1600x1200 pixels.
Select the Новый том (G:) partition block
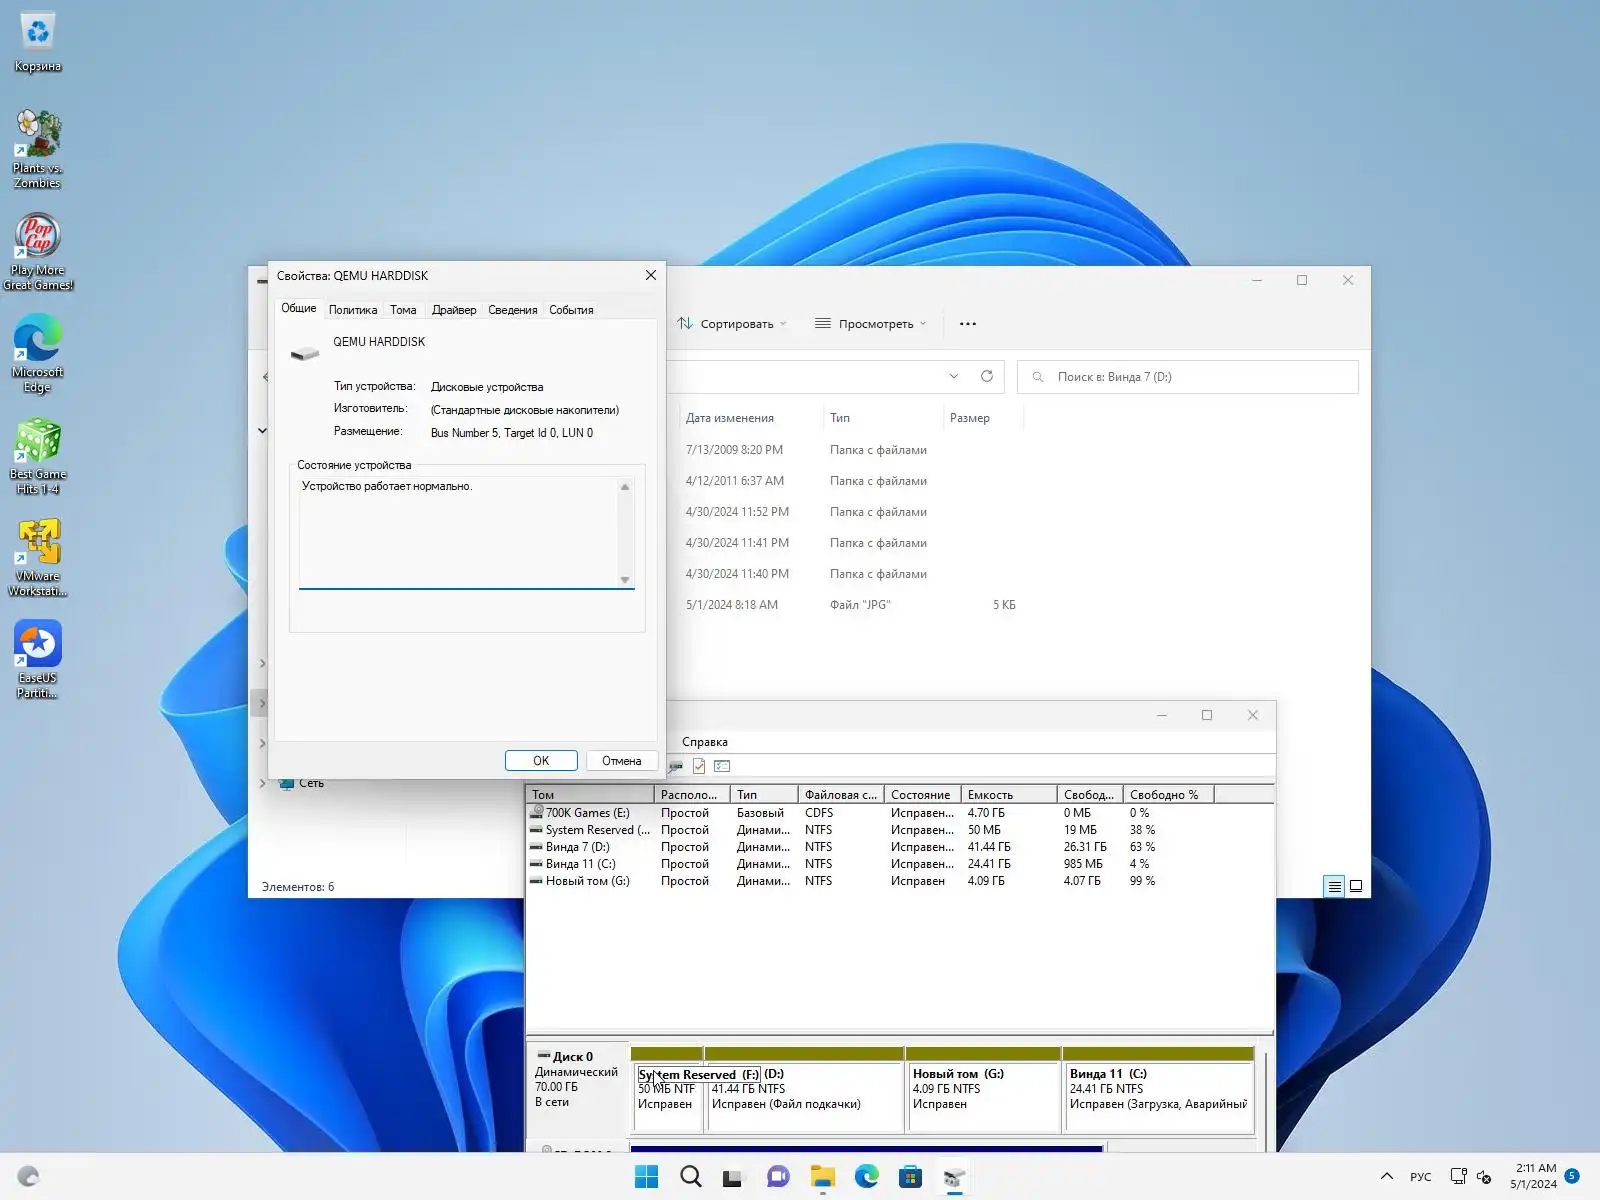(983, 1089)
